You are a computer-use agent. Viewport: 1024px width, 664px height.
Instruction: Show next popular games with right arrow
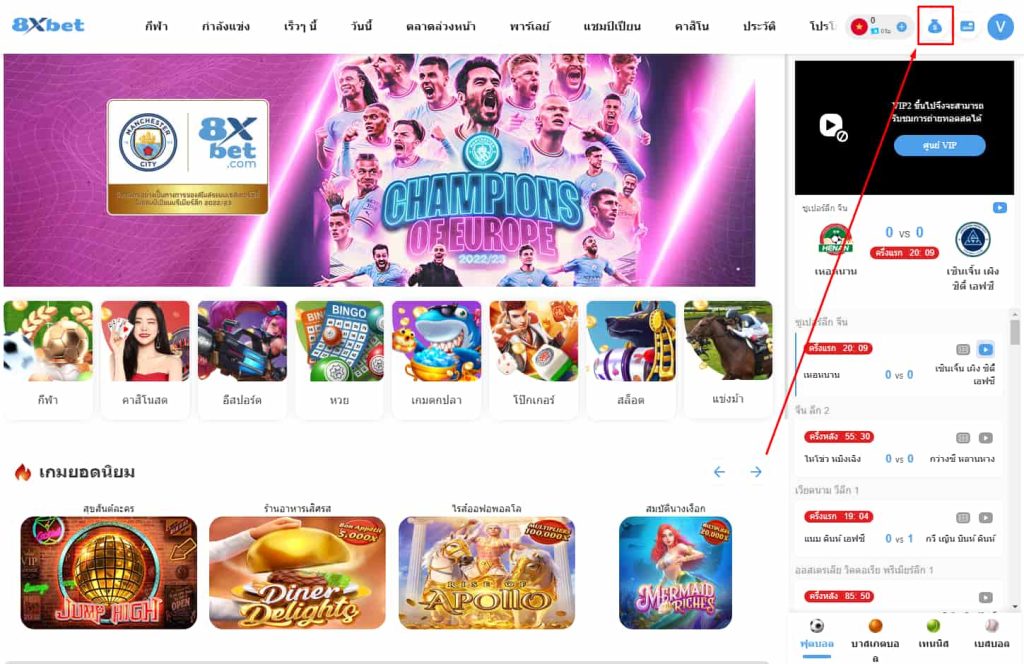pyautogui.click(x=756, y=471)
